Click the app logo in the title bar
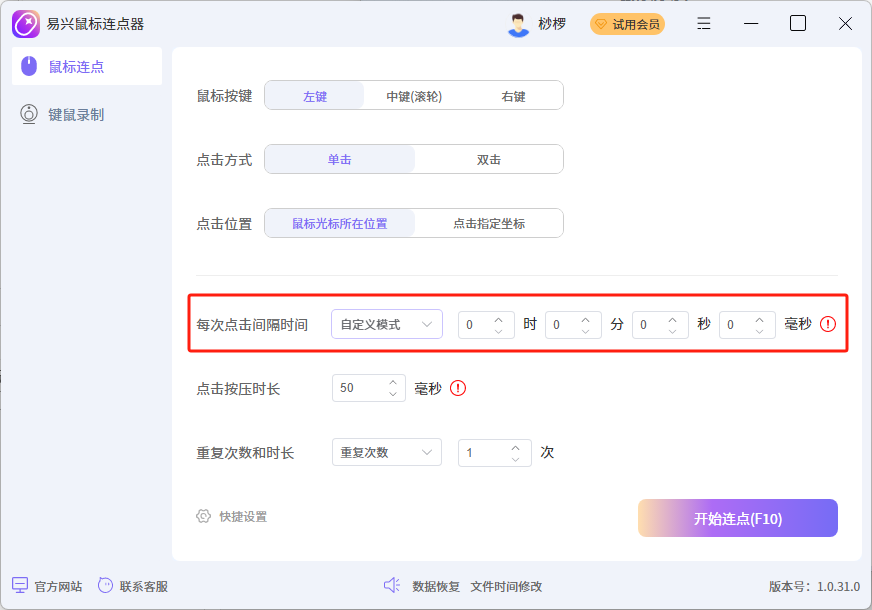 pos(24,23)
